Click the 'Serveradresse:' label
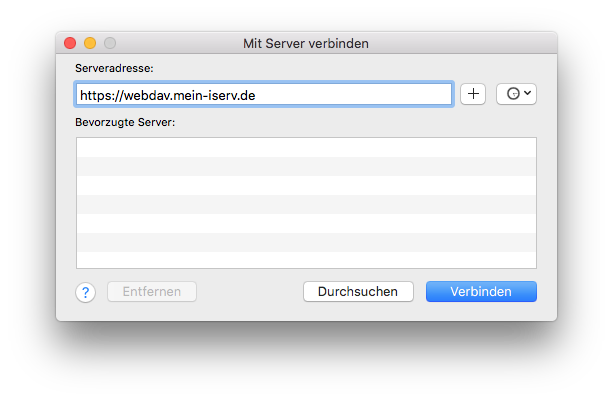 tap(114, 68)
